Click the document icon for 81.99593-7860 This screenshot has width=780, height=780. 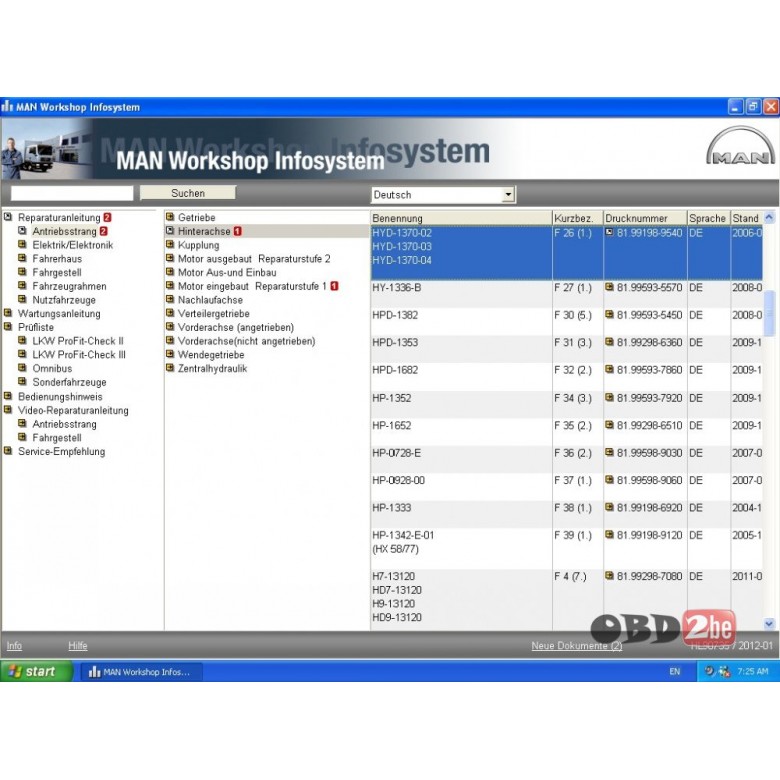pos(609,369)
